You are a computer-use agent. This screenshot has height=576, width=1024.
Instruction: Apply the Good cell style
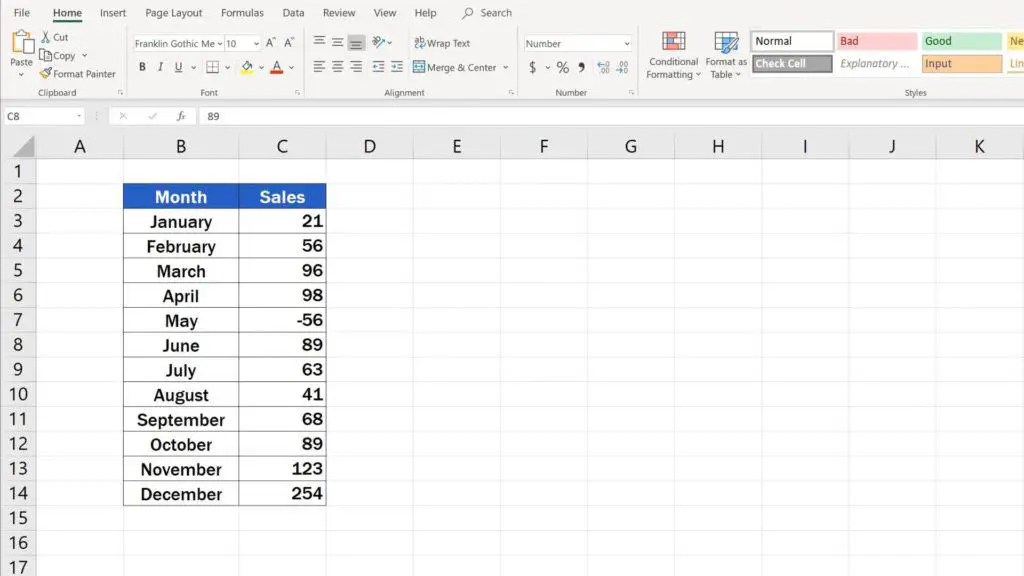click(959, 40)
